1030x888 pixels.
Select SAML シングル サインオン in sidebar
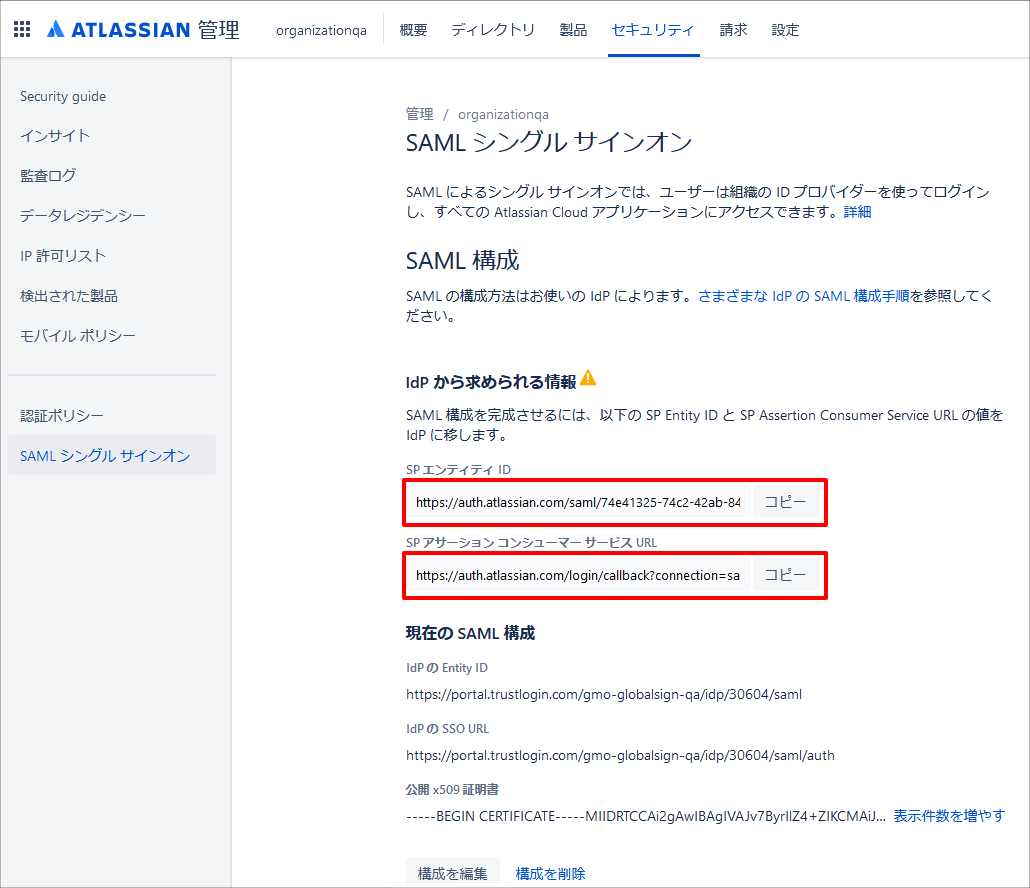point(112,455)
